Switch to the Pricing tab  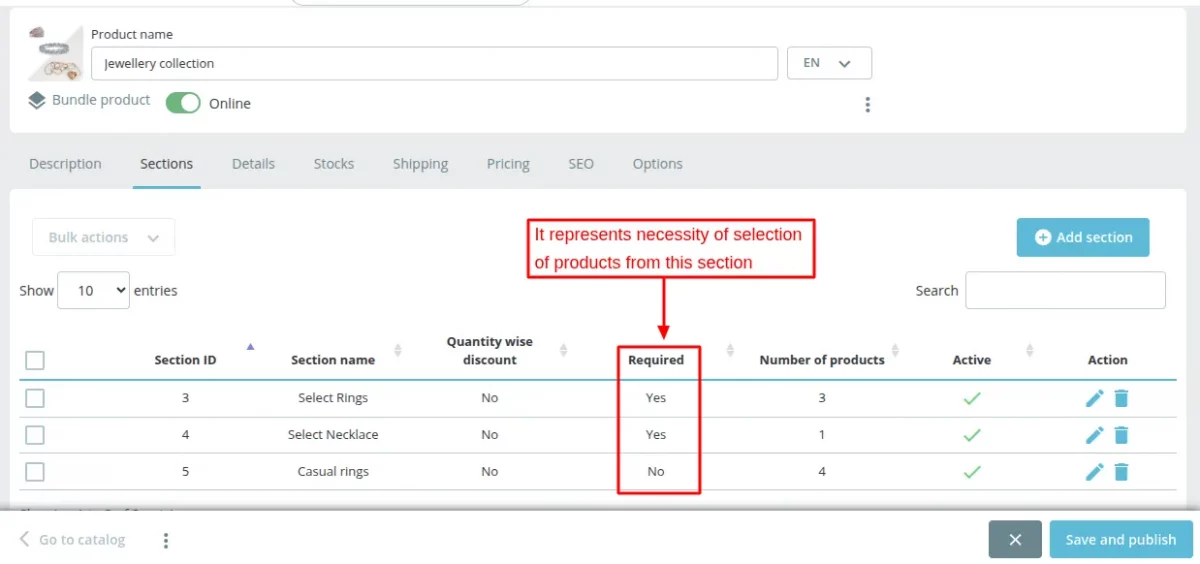point(508,164)
